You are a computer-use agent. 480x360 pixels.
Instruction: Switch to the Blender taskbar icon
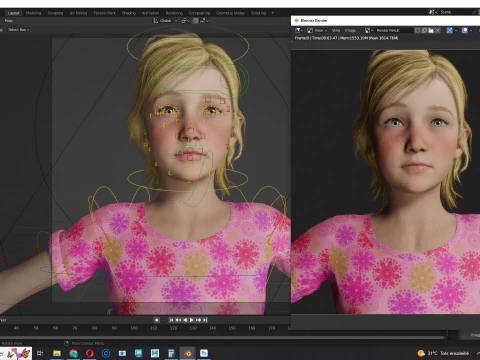(188, 353)
